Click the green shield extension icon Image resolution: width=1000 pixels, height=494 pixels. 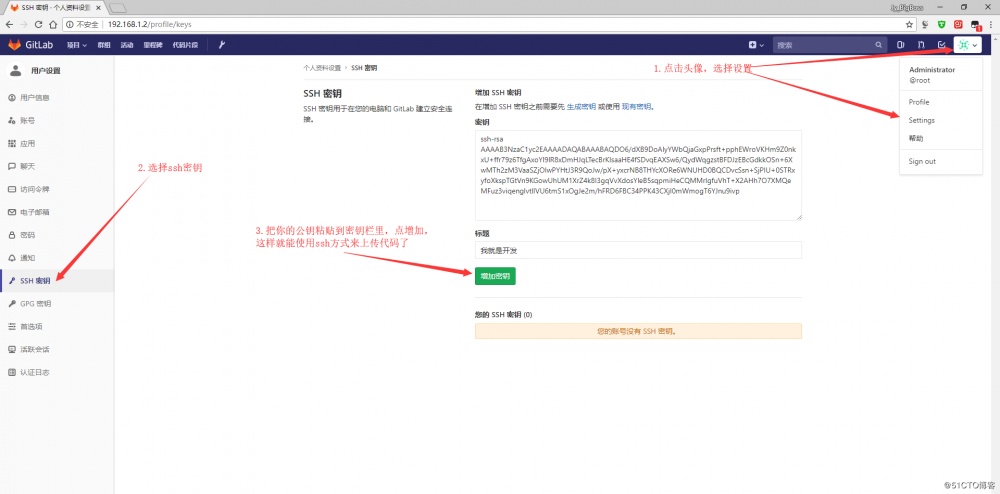[941, 24]
